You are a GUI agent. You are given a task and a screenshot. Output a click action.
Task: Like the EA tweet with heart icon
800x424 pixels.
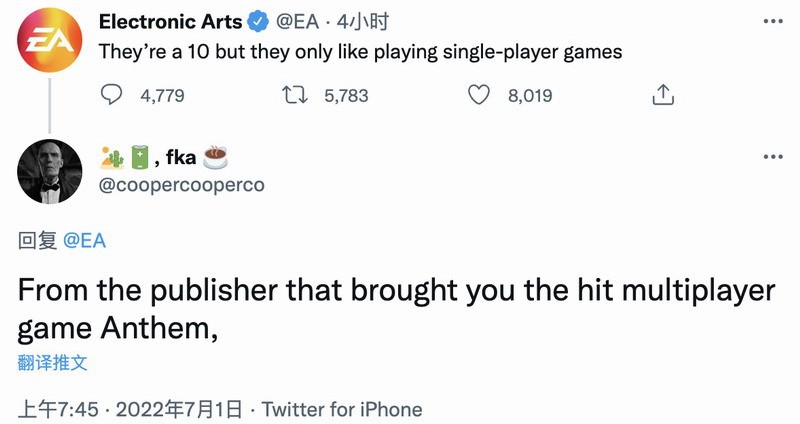480,95
